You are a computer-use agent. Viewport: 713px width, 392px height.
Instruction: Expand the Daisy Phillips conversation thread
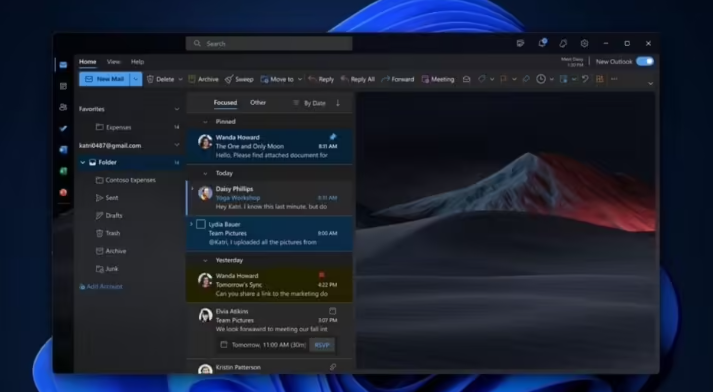point(192,189)
